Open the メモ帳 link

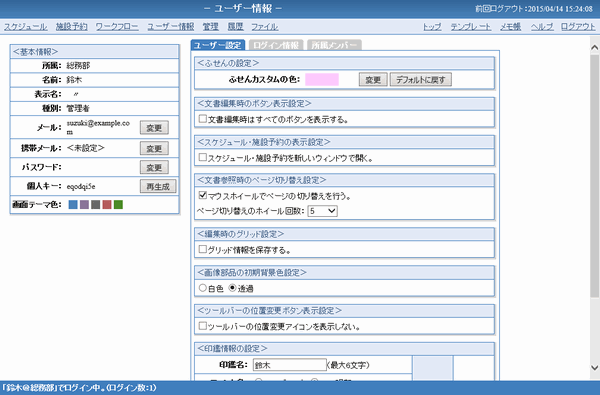(x=510, y=27)
